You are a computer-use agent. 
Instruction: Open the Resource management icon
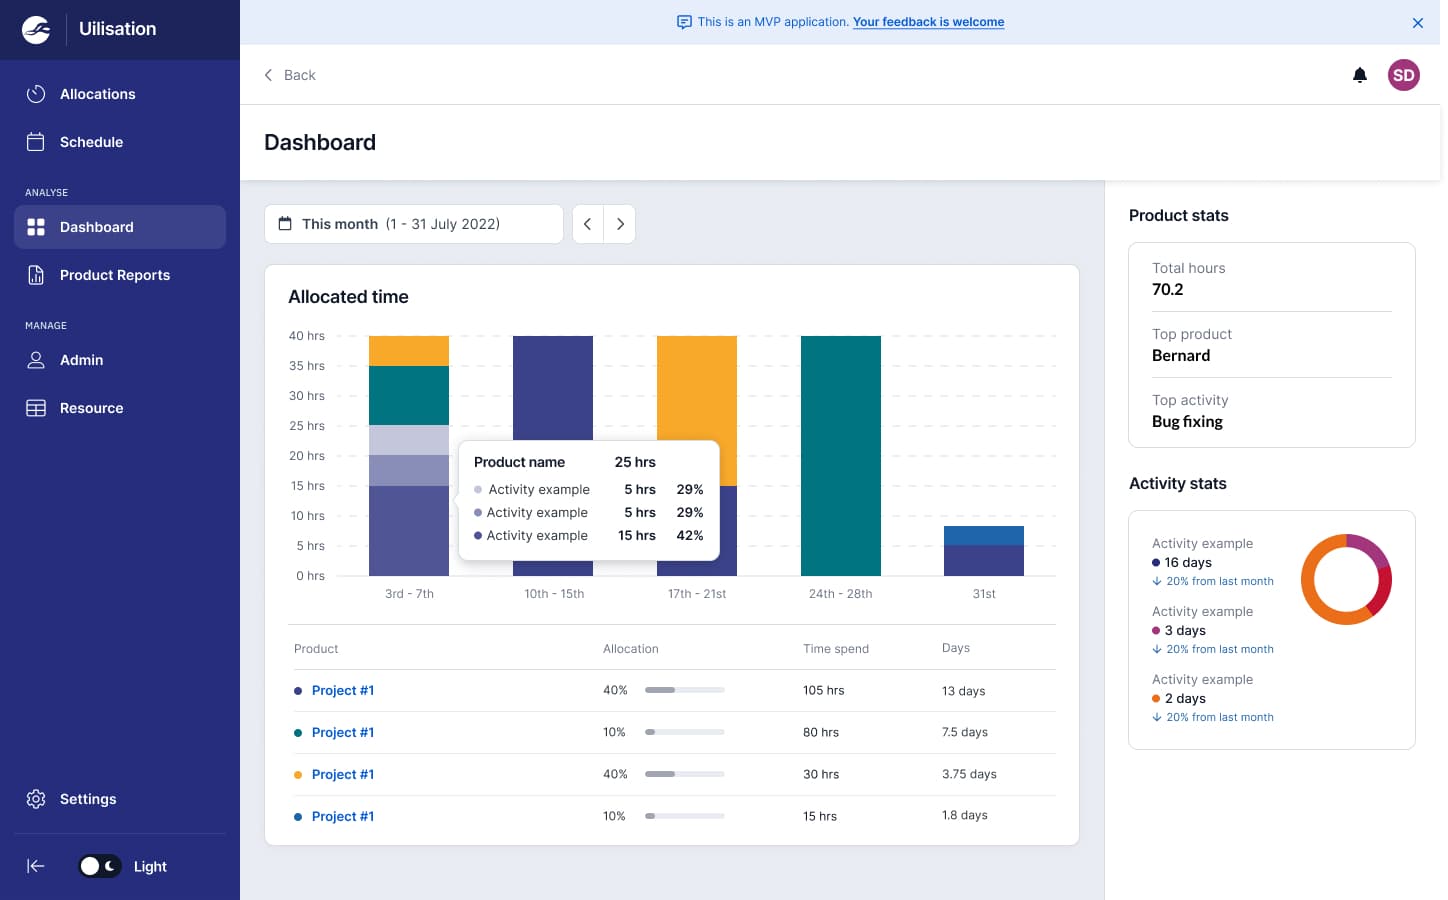point(36,408)
